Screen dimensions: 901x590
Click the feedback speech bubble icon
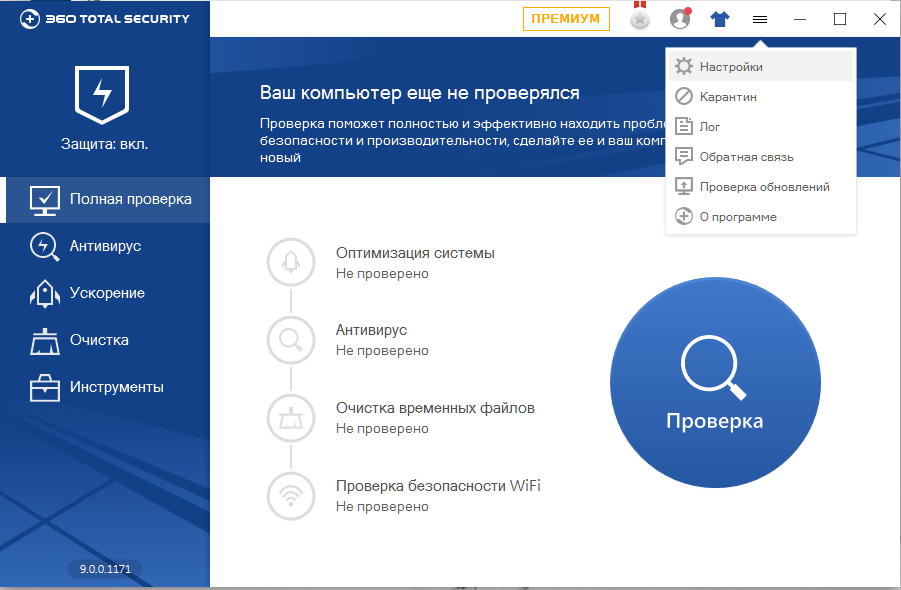click(x=684, y=156)
